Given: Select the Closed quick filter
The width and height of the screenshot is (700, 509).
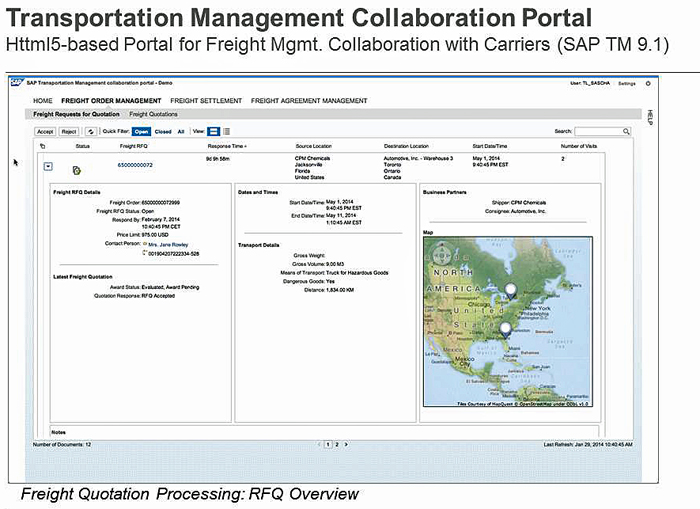Looking at the screenshot, I should point(163,131).
